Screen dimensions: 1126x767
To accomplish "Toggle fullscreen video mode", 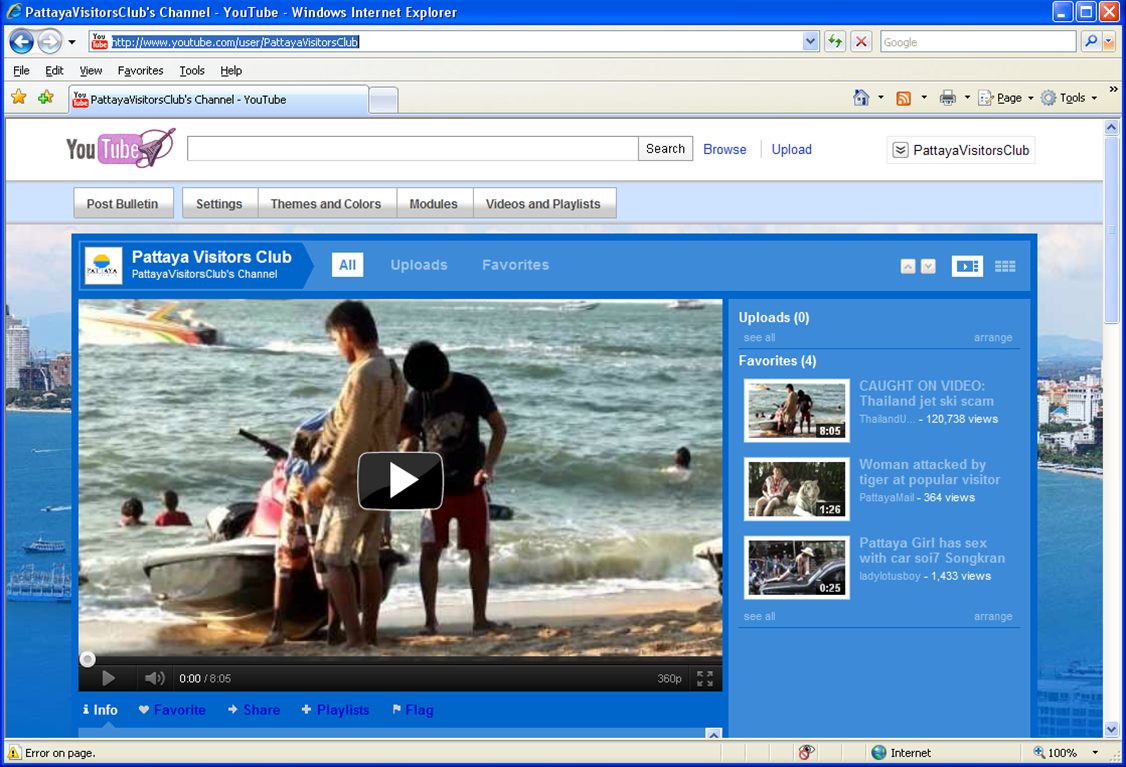I will pos(704,678).
